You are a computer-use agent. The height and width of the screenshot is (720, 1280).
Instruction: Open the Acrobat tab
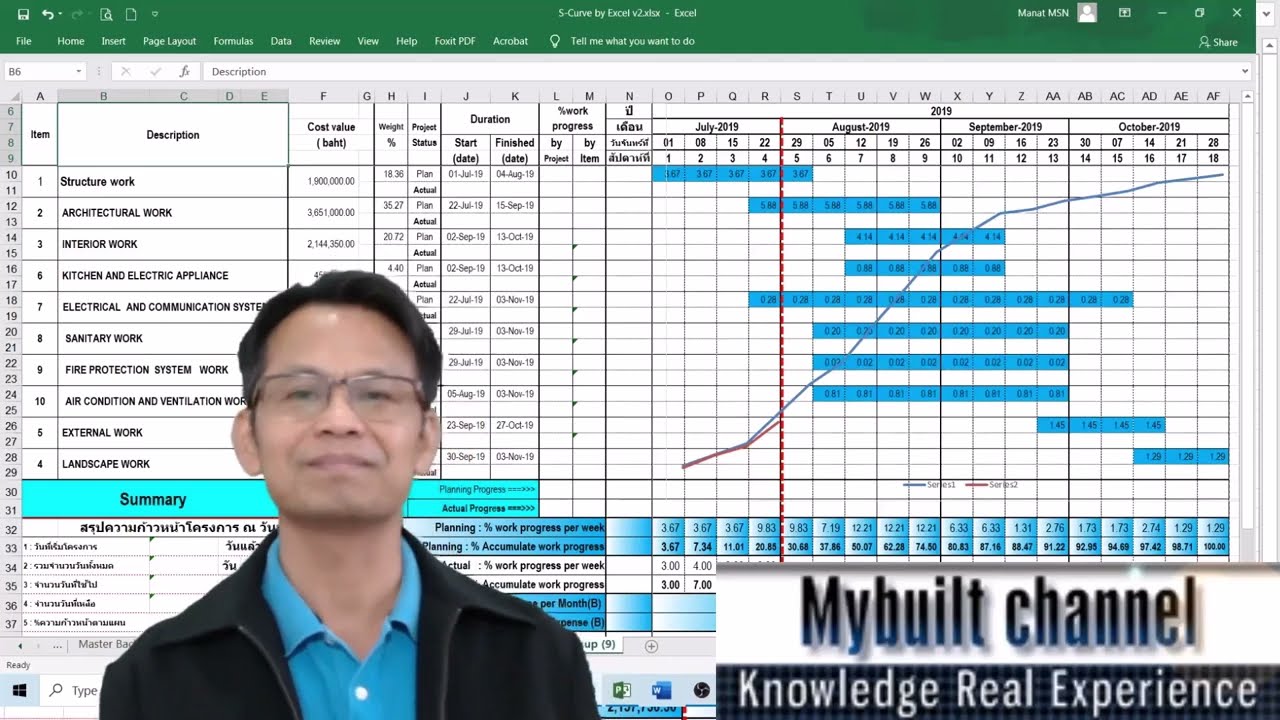coord(510,41)
